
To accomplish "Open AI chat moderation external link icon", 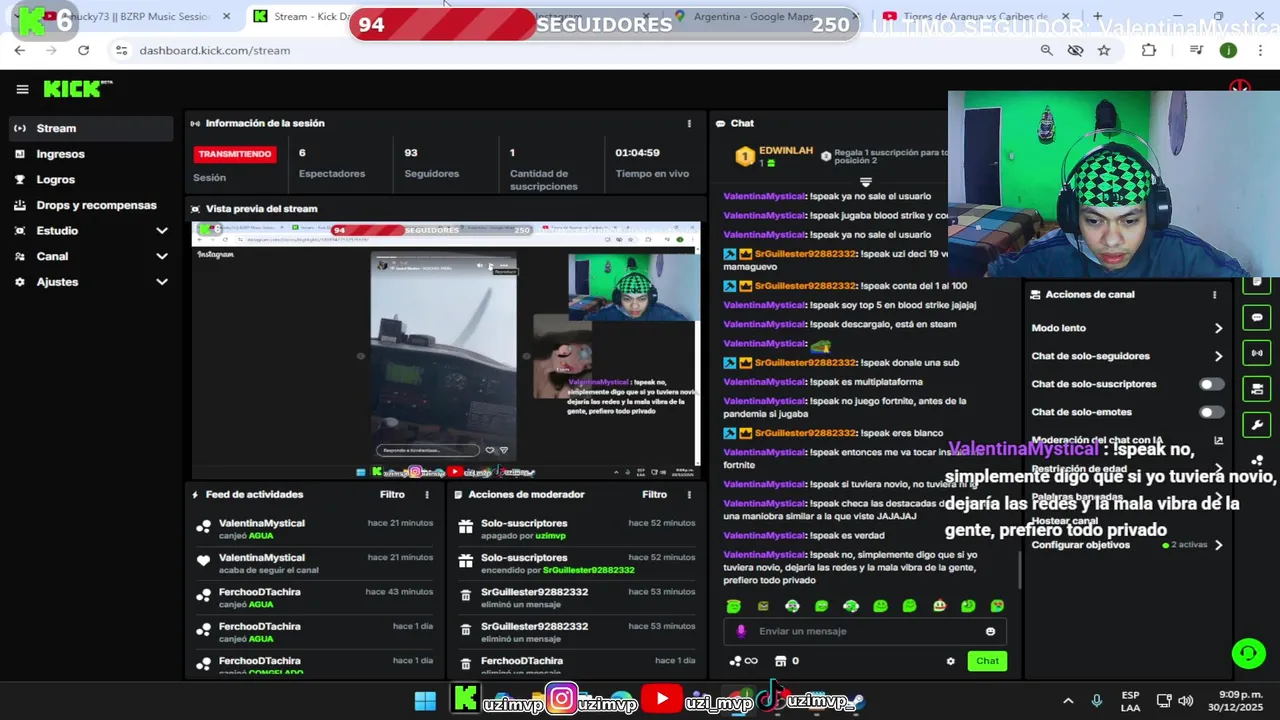I will [1218, 440].
